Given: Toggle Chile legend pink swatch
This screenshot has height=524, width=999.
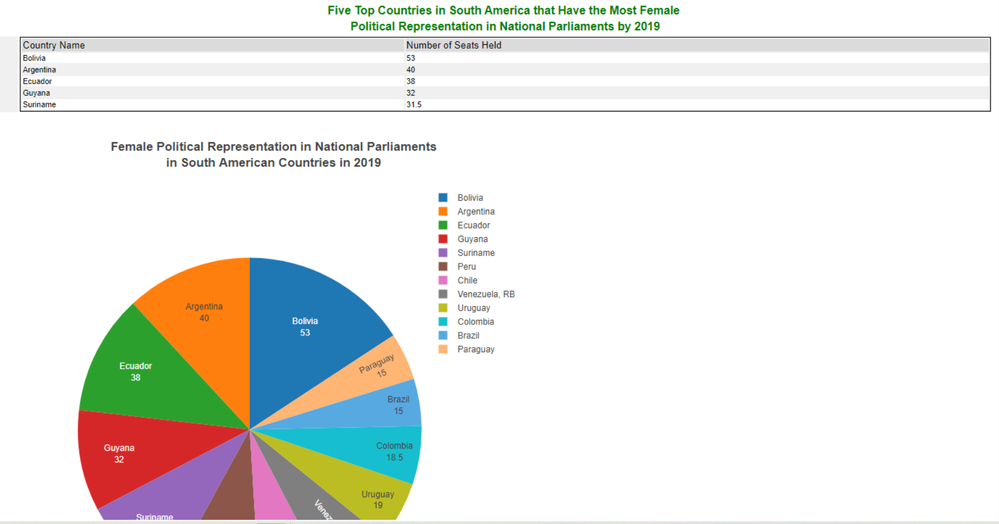Looking at the screenshot, I should tap(443, 280).
